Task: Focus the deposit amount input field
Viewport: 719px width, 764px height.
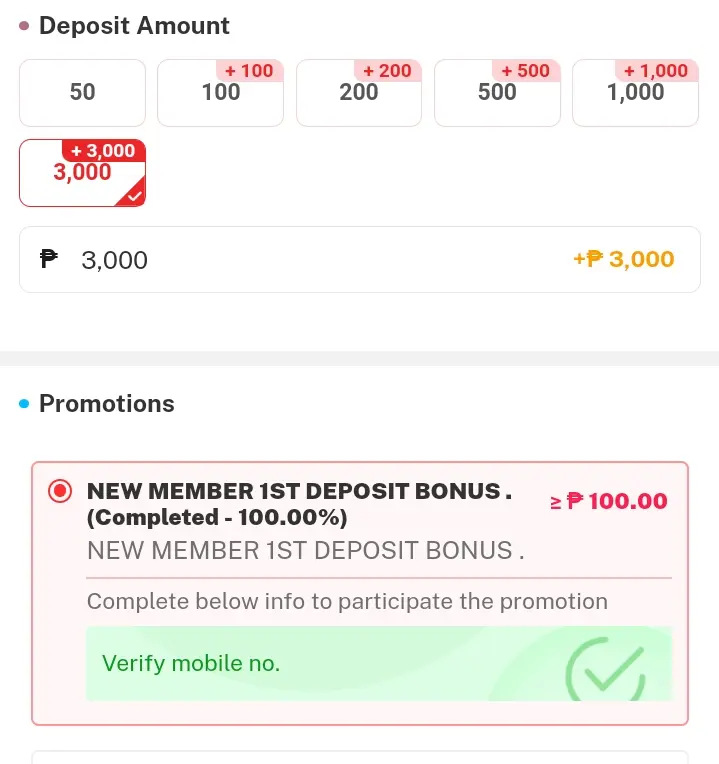Action: [360, 259]
